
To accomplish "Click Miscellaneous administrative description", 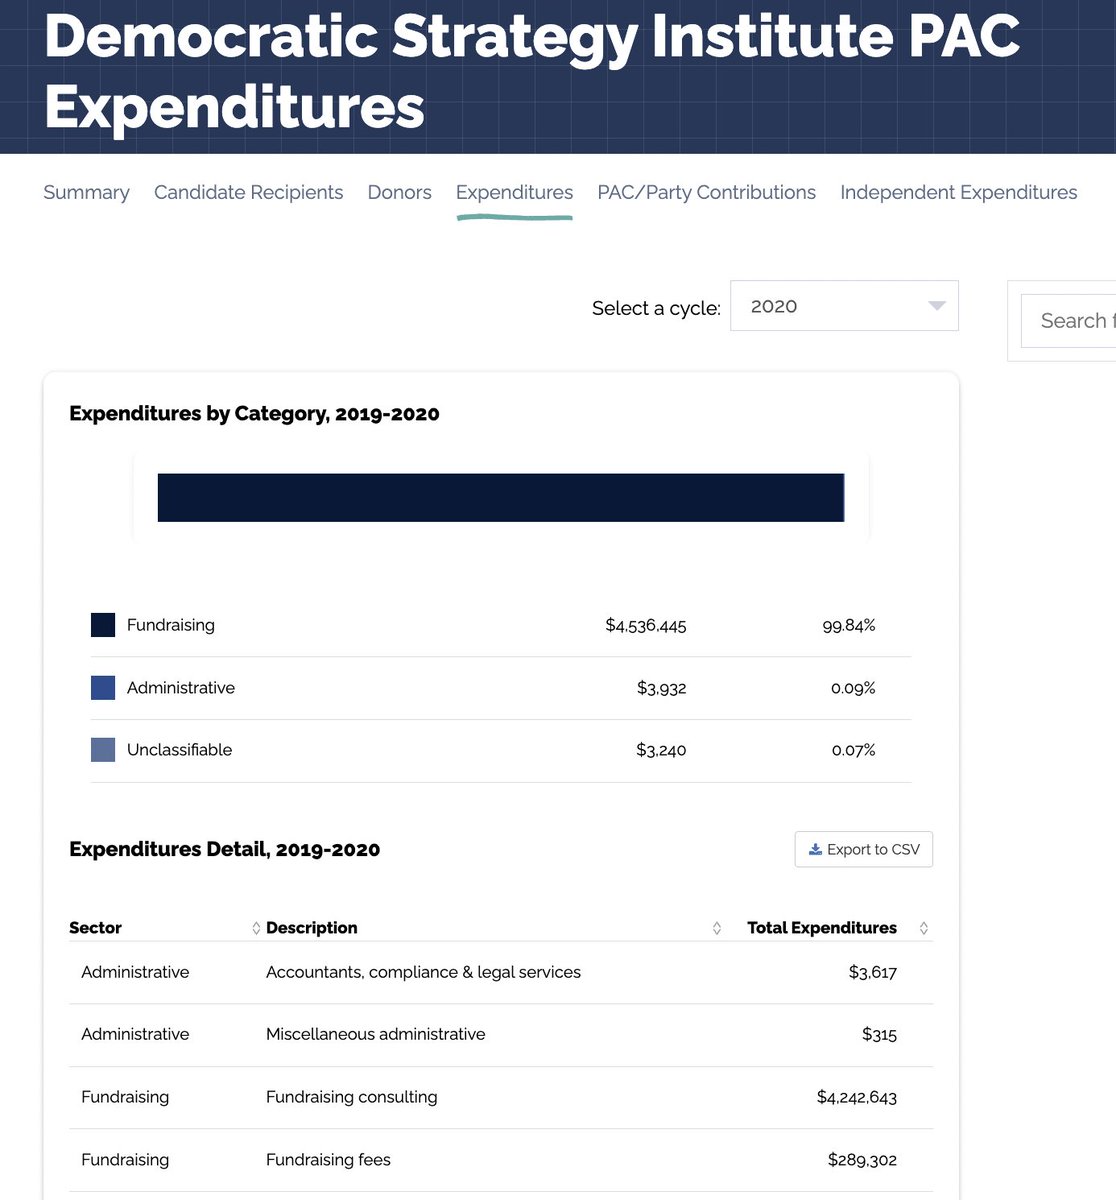I will [376, 1034].
